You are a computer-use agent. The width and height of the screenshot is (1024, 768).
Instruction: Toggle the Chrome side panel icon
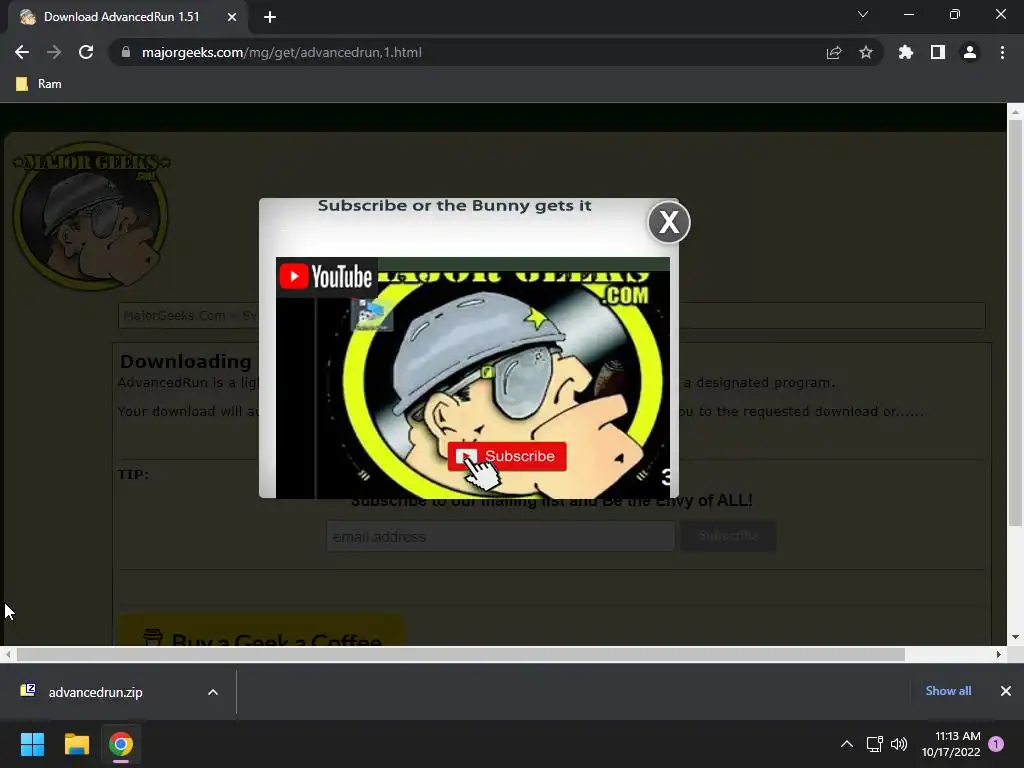point(938,52)
